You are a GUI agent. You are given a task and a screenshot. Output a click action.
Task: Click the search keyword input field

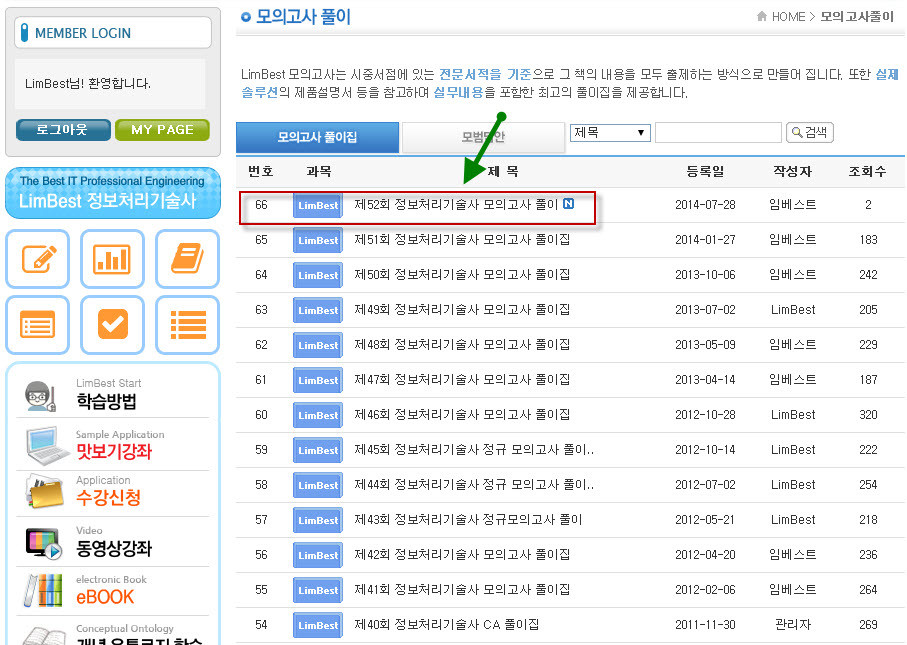(x=718, y=132)
